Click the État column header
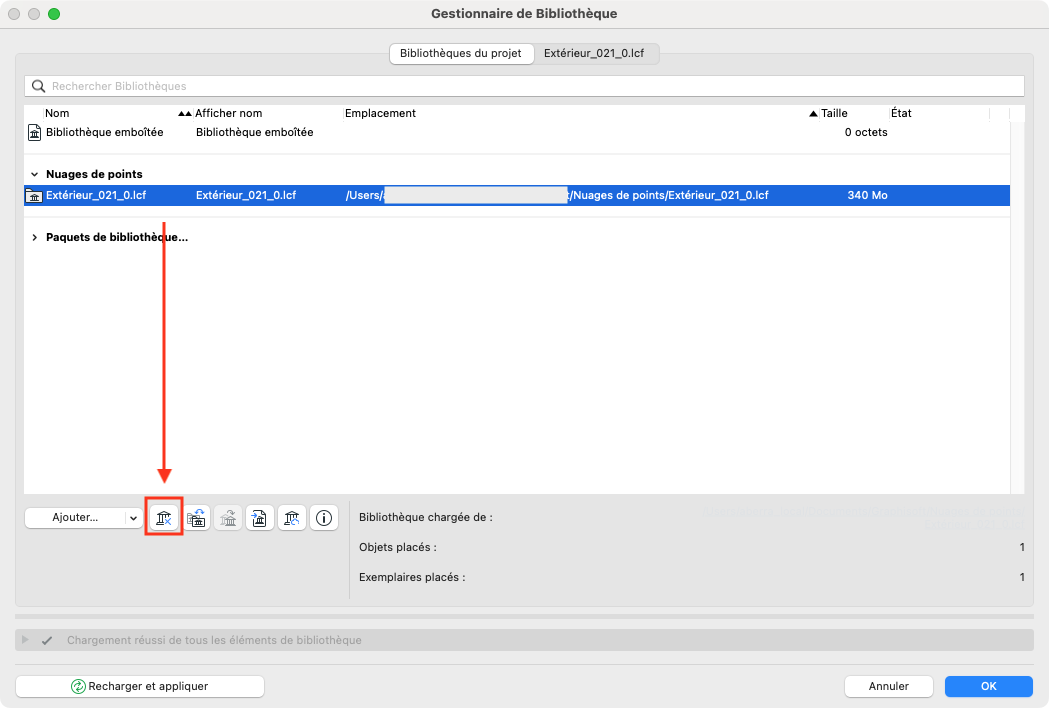This screenshot has height=708, width=1049. pos(901,114)
